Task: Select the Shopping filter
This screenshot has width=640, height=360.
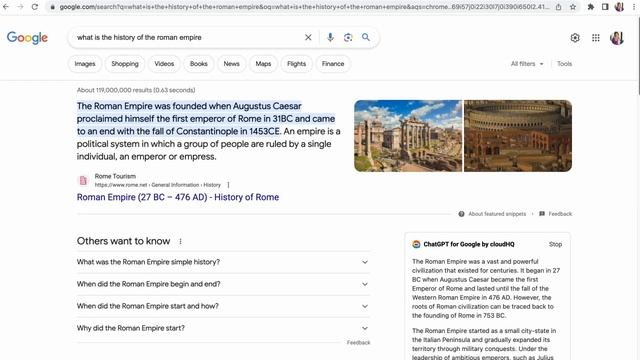Action: [125, 64]
